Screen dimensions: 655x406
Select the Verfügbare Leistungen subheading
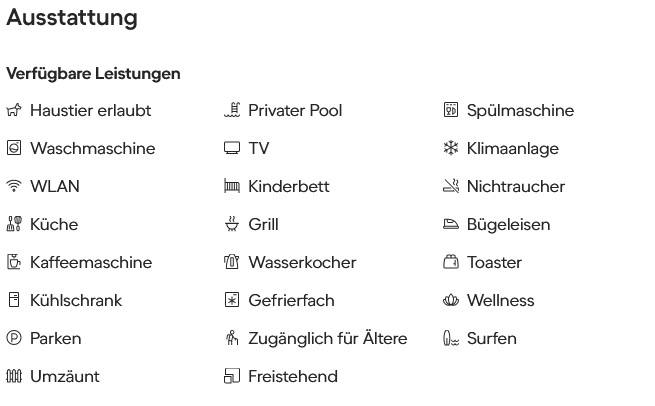tap(93, 74)
